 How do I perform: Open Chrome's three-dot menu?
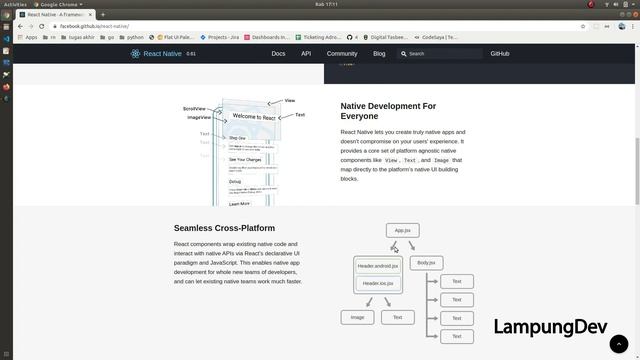tap(633, 26)
